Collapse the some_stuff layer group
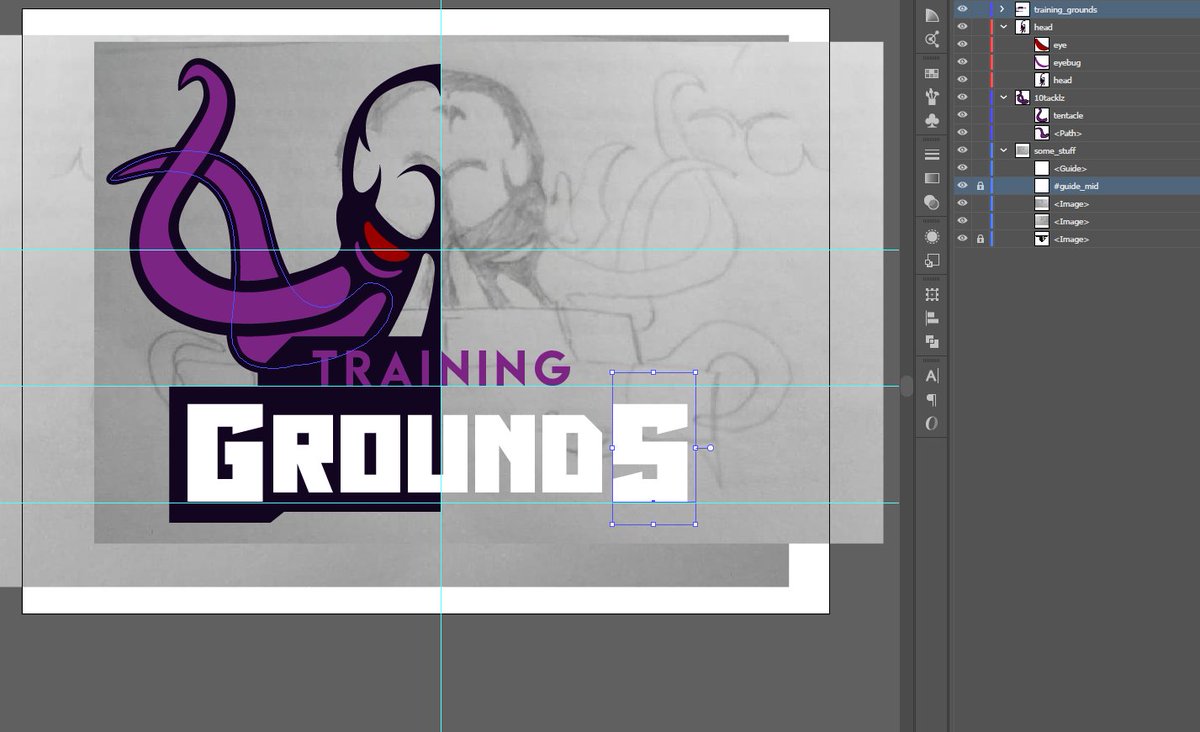Viewport: 1200px width, 732px height. click(1002, 150)
